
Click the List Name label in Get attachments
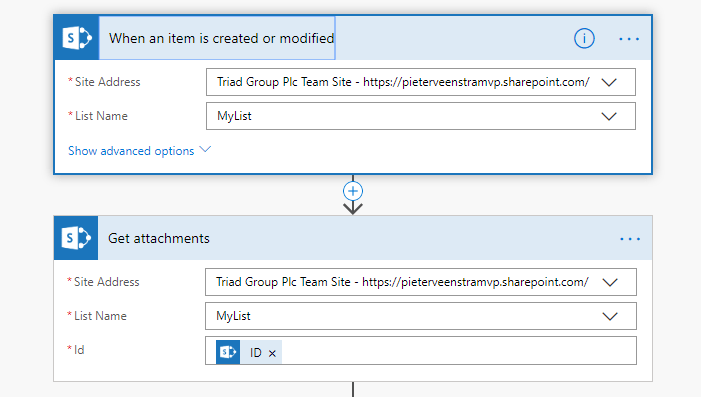[100, 316]
